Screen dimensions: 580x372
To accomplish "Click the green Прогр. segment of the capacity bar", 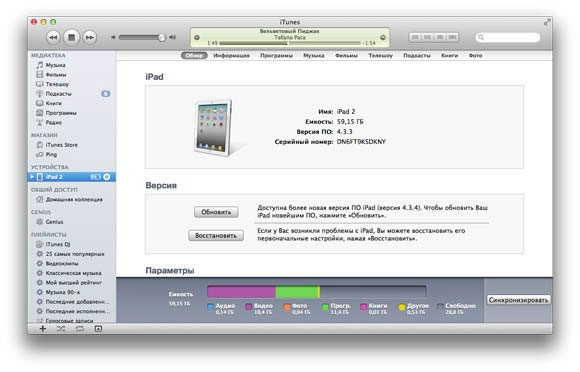I will pos(296,292).
